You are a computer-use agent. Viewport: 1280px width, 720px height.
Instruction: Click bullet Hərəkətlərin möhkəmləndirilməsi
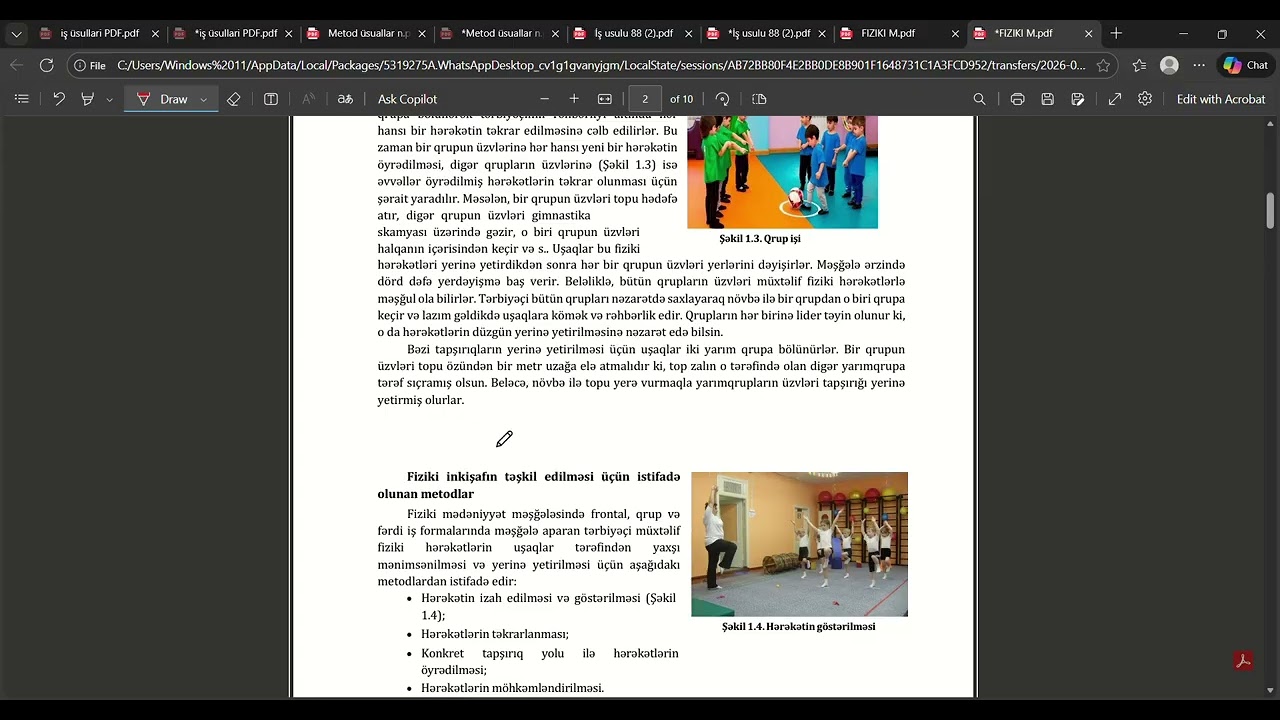point(512,688)
